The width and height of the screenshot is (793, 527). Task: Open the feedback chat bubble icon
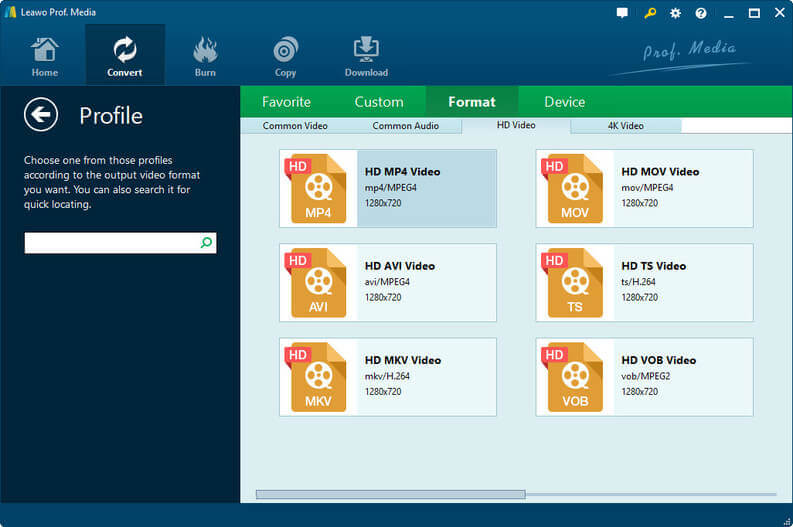coord(623,13)
